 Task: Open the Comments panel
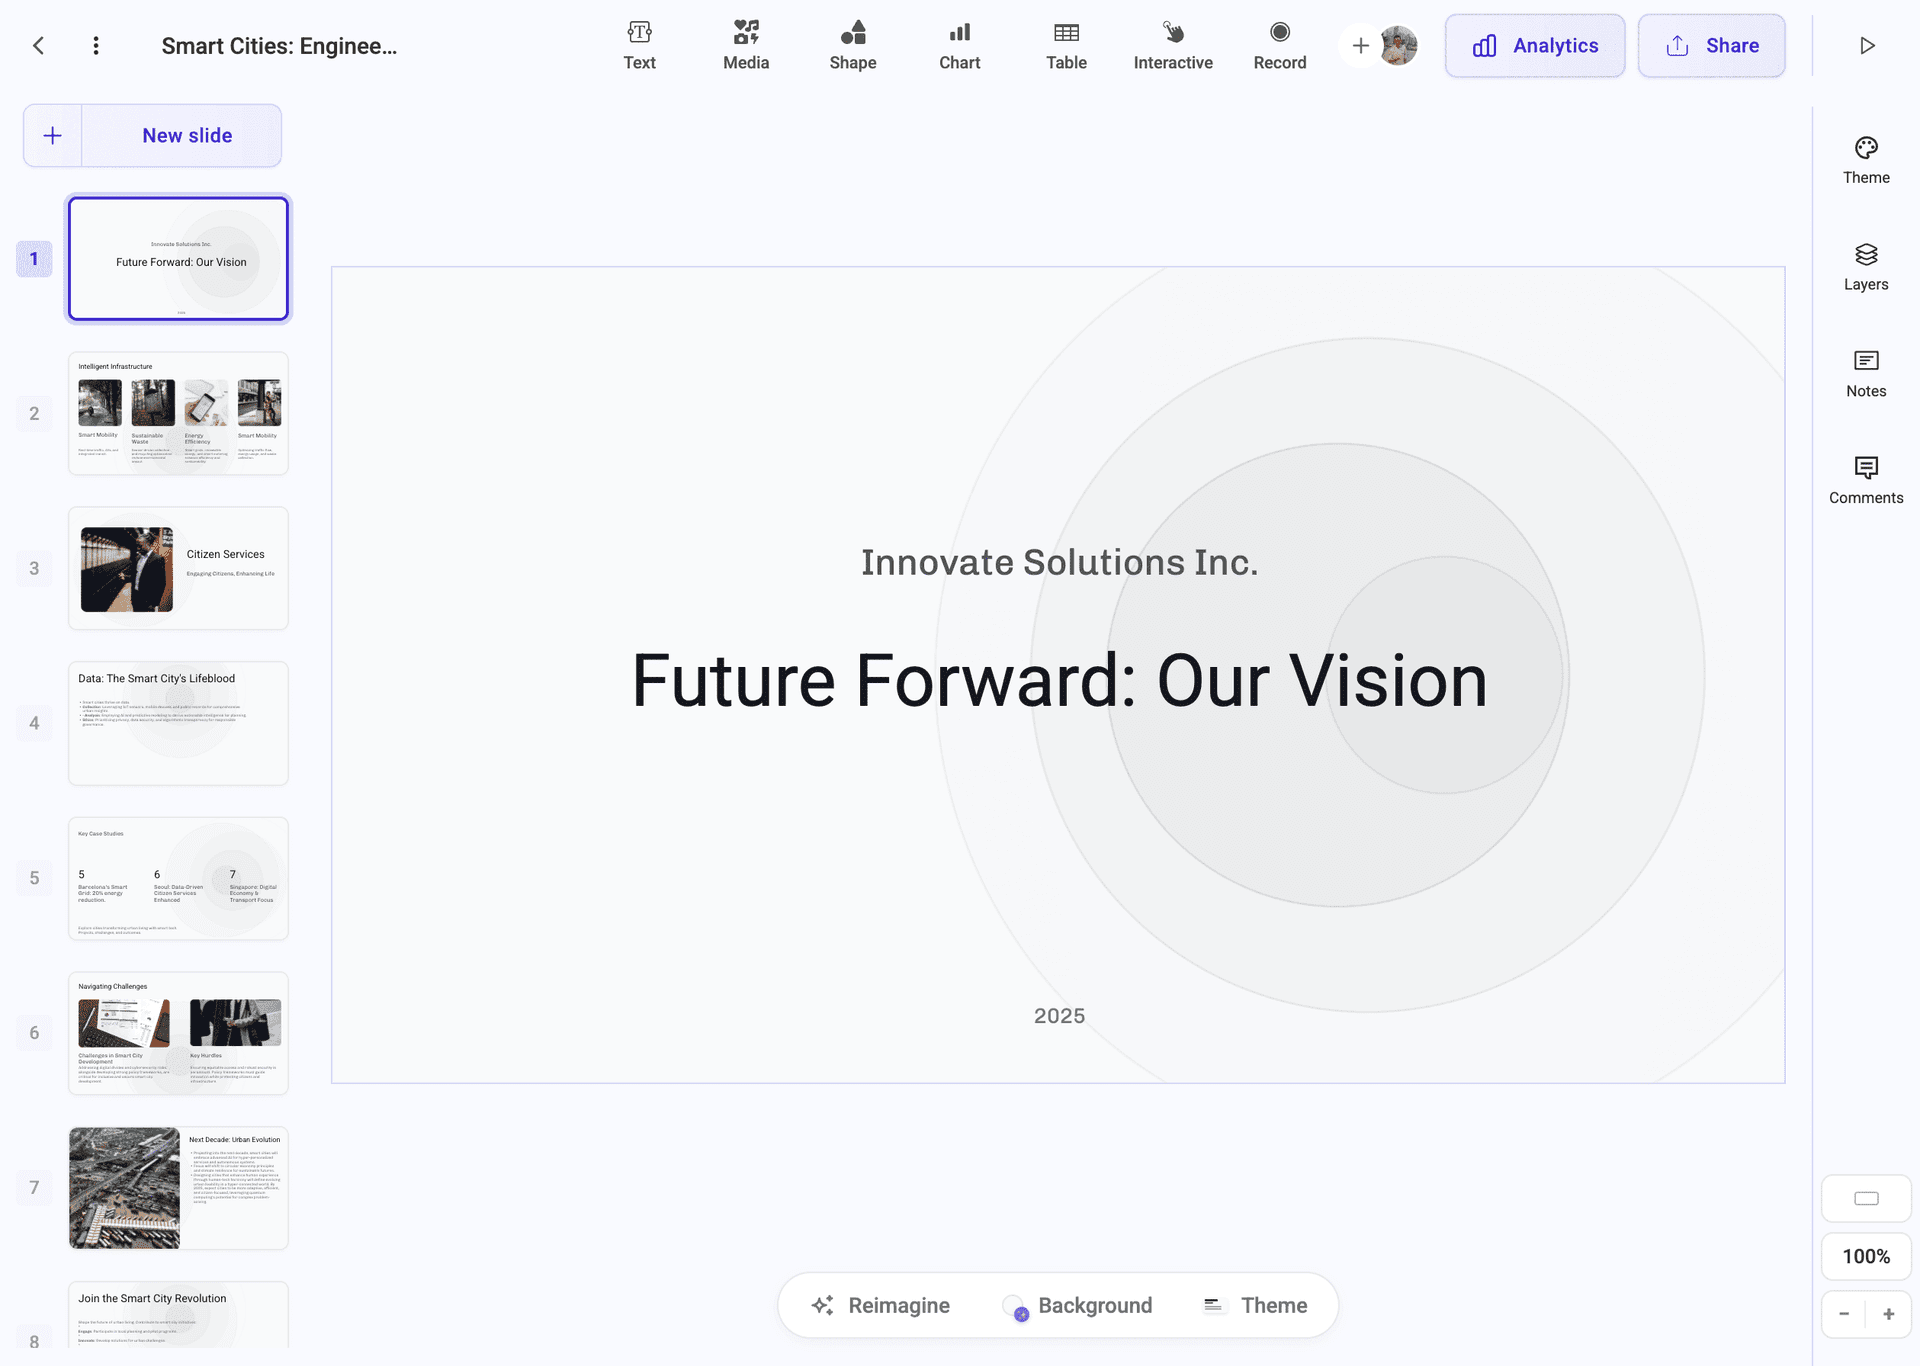(x=1865, y=478)
